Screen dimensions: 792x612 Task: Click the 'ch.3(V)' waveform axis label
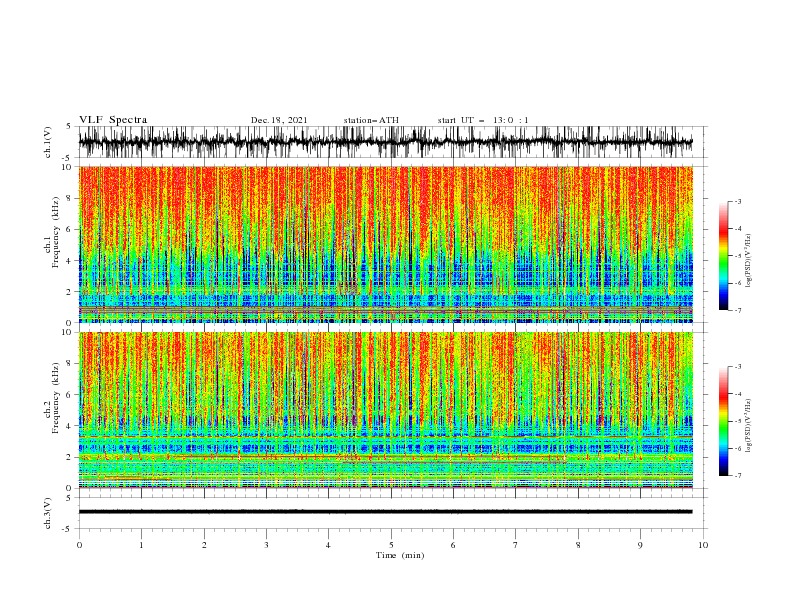click(x=48, y=513)
